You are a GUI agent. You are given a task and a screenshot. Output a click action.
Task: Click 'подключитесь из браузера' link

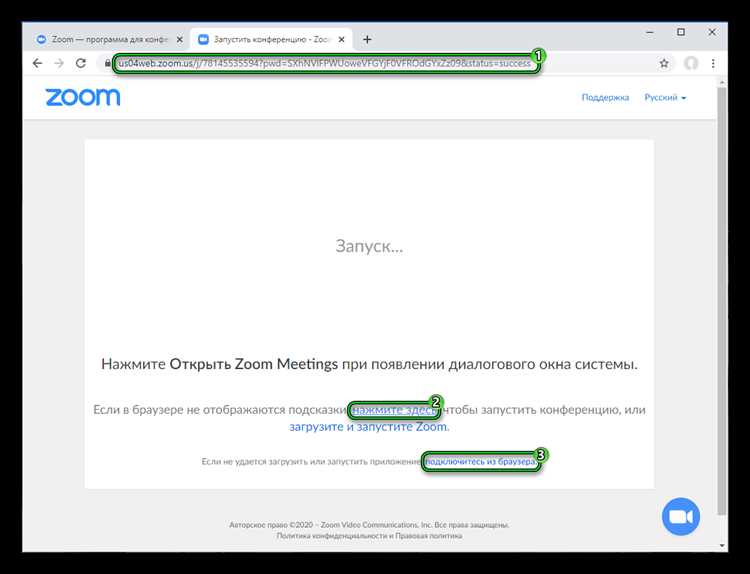coord(480,462)
